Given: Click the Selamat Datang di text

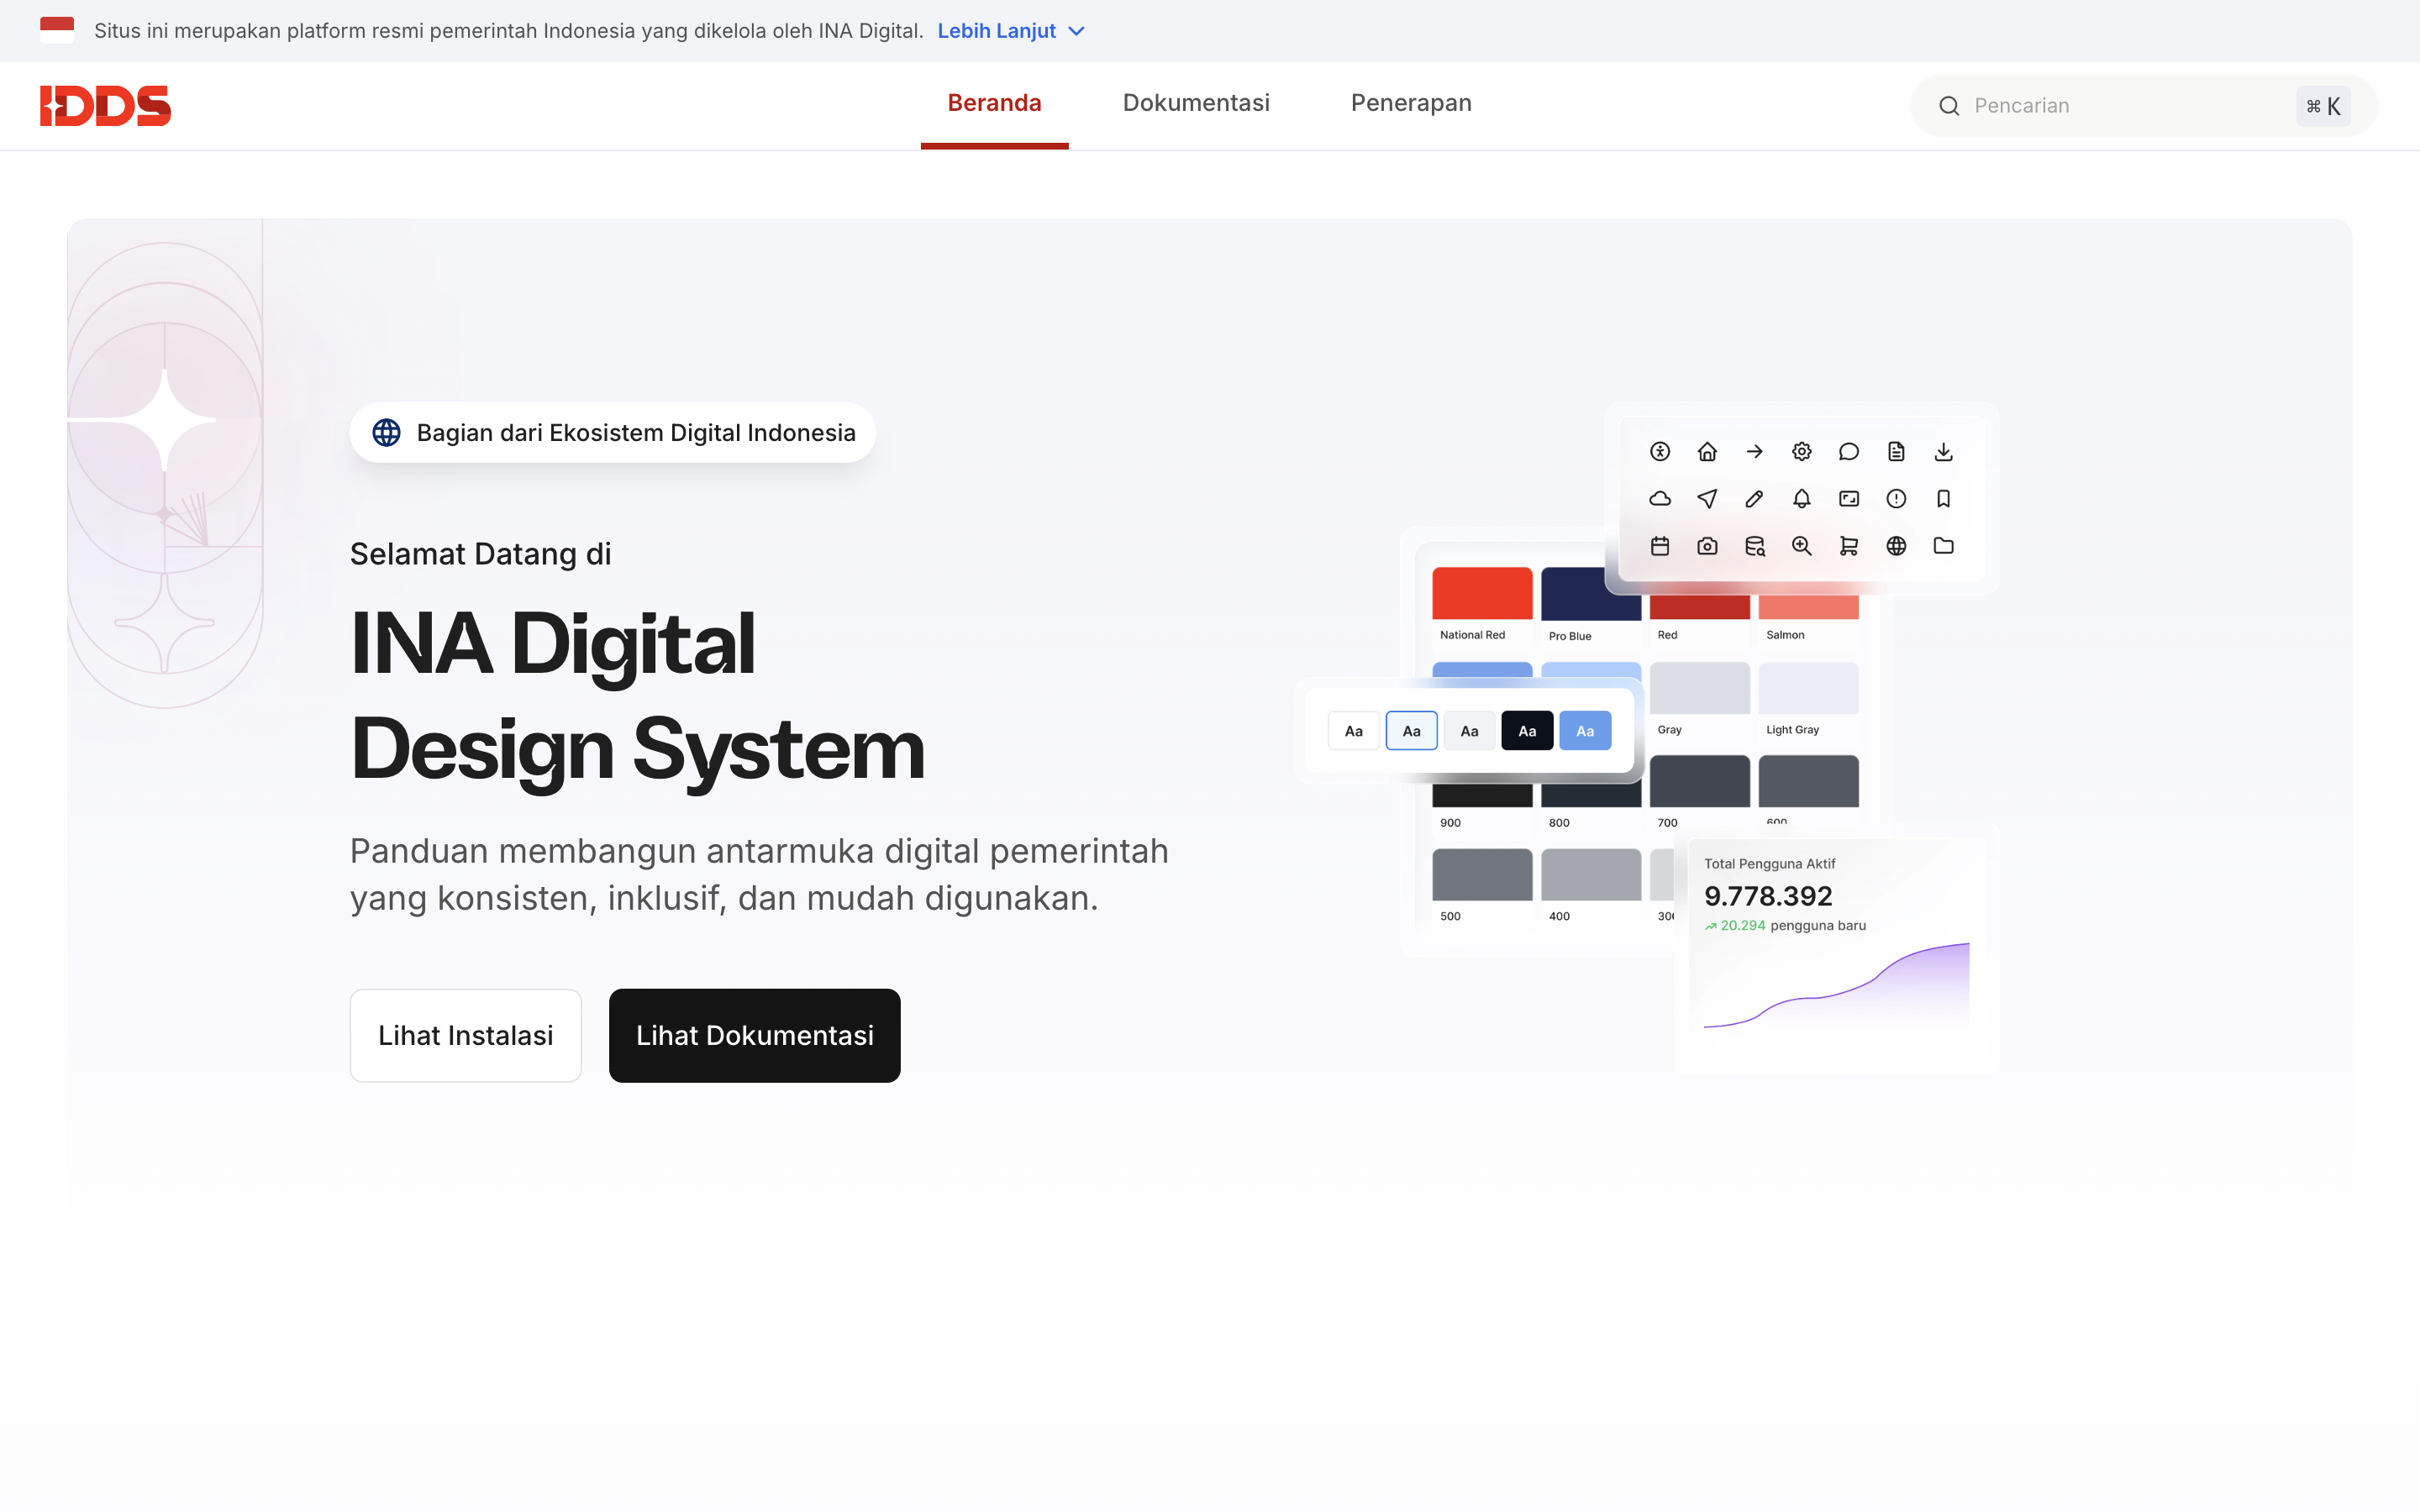Looking at the screenshot, I should tap(480, 554).
